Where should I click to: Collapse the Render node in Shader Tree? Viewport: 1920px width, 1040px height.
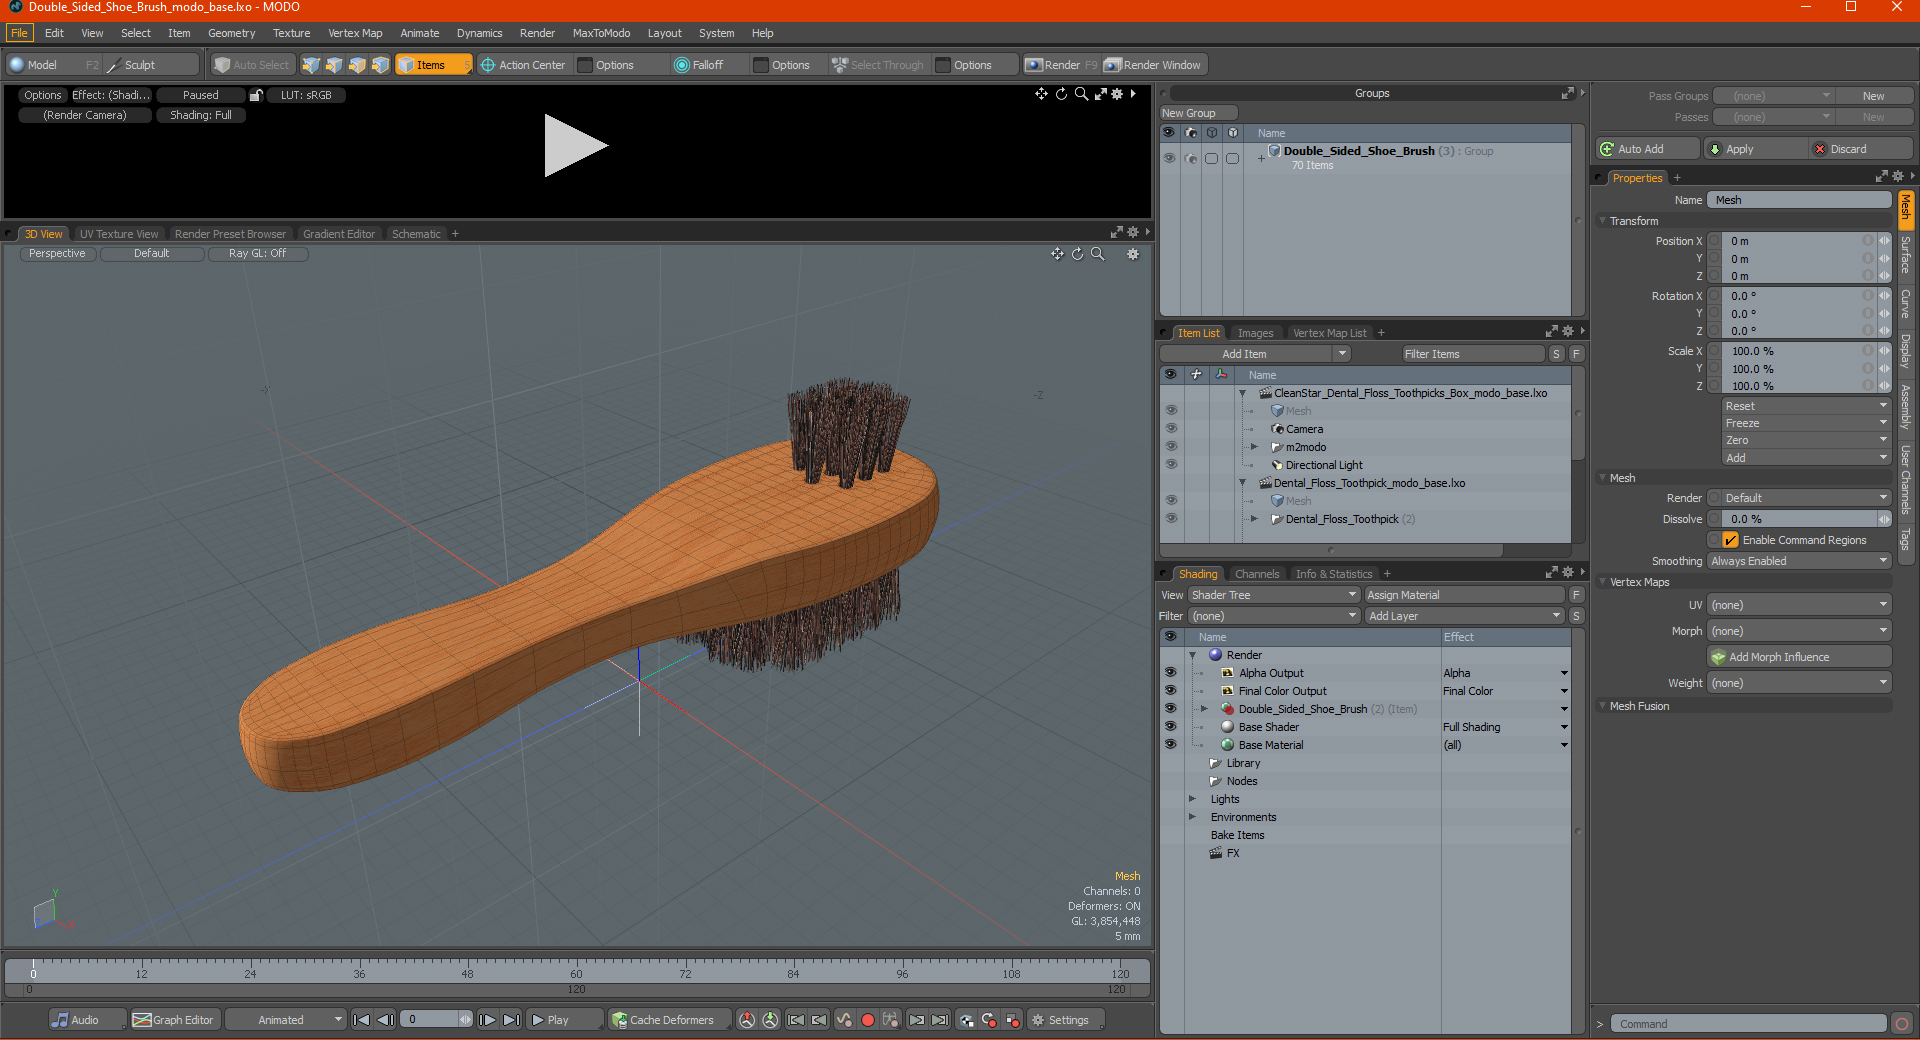pyautogui.click(x=1192, y=655)
